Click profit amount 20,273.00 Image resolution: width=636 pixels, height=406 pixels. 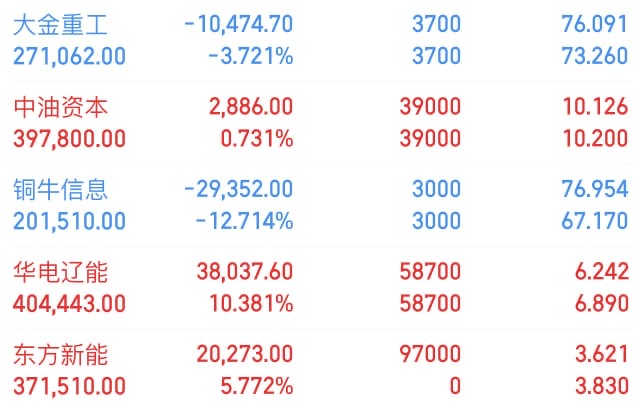(x=246, y=353)
